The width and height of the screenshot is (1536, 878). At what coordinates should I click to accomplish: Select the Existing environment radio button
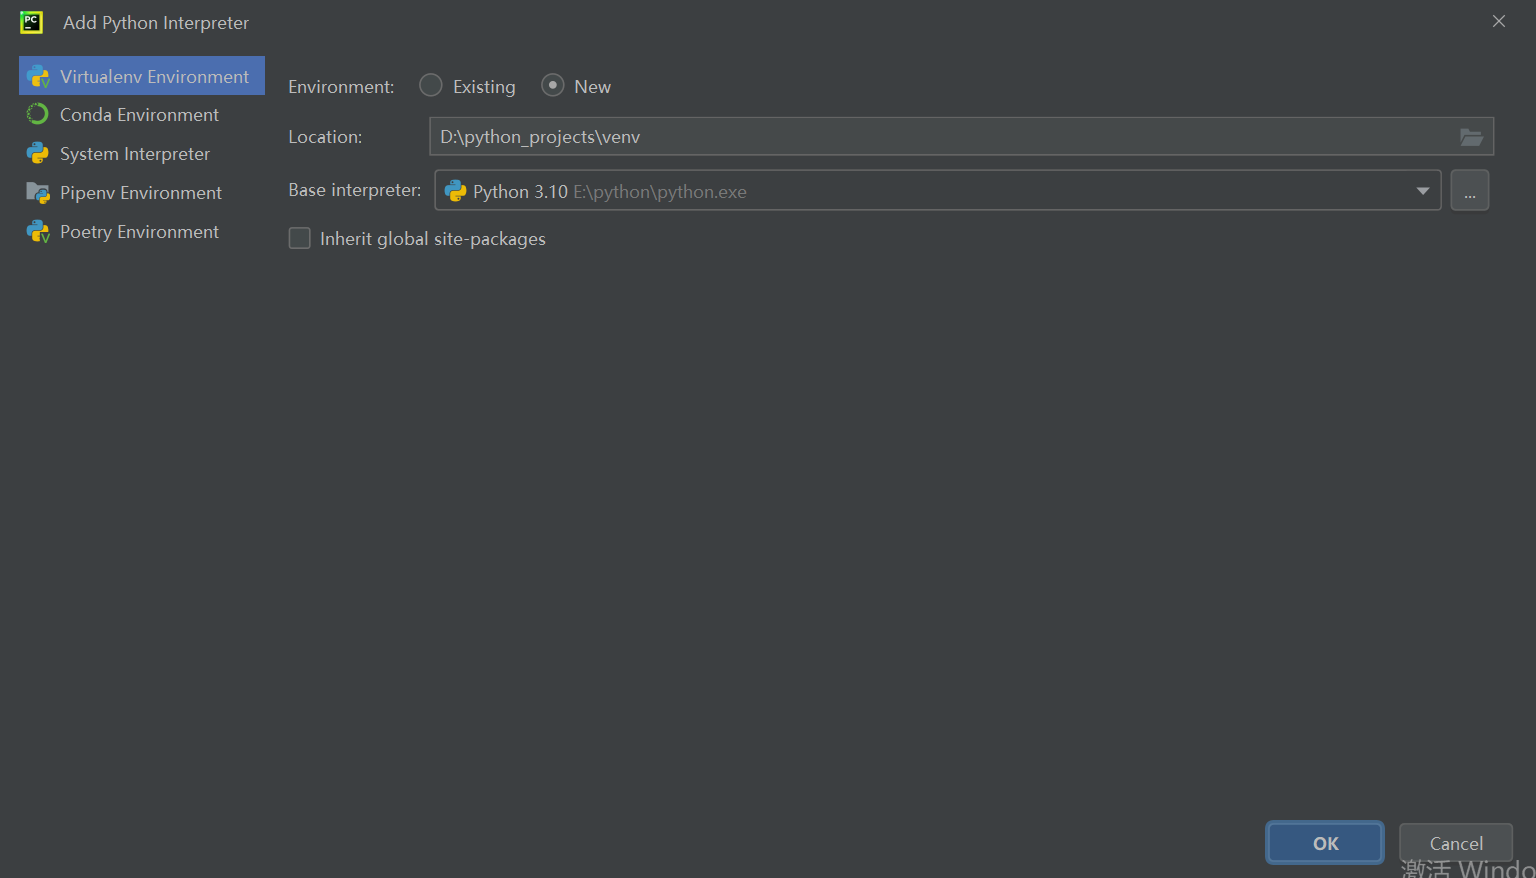[x=431, y=86]
